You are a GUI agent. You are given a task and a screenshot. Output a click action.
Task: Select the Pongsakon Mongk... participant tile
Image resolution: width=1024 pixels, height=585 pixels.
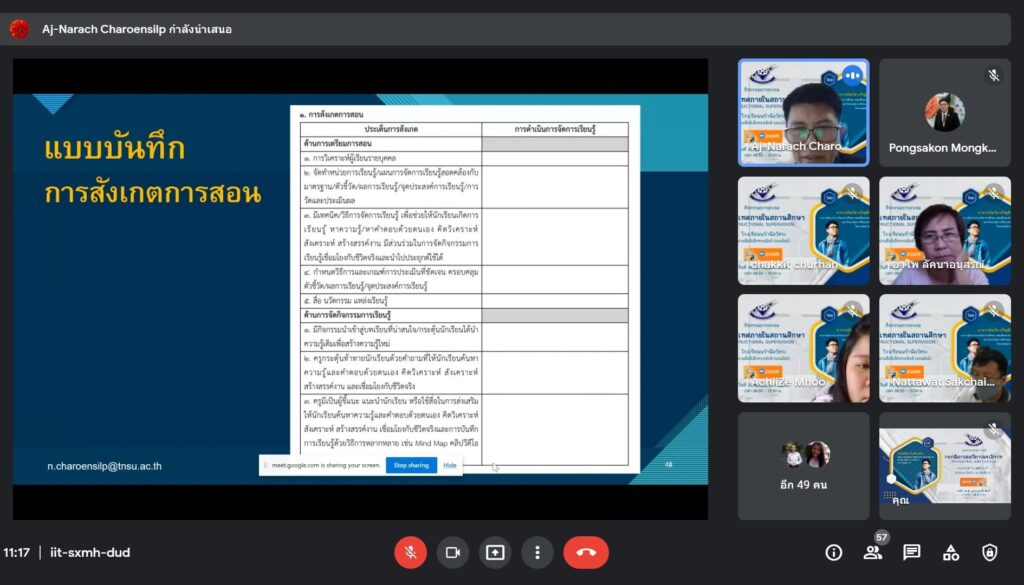pos(944,113)
